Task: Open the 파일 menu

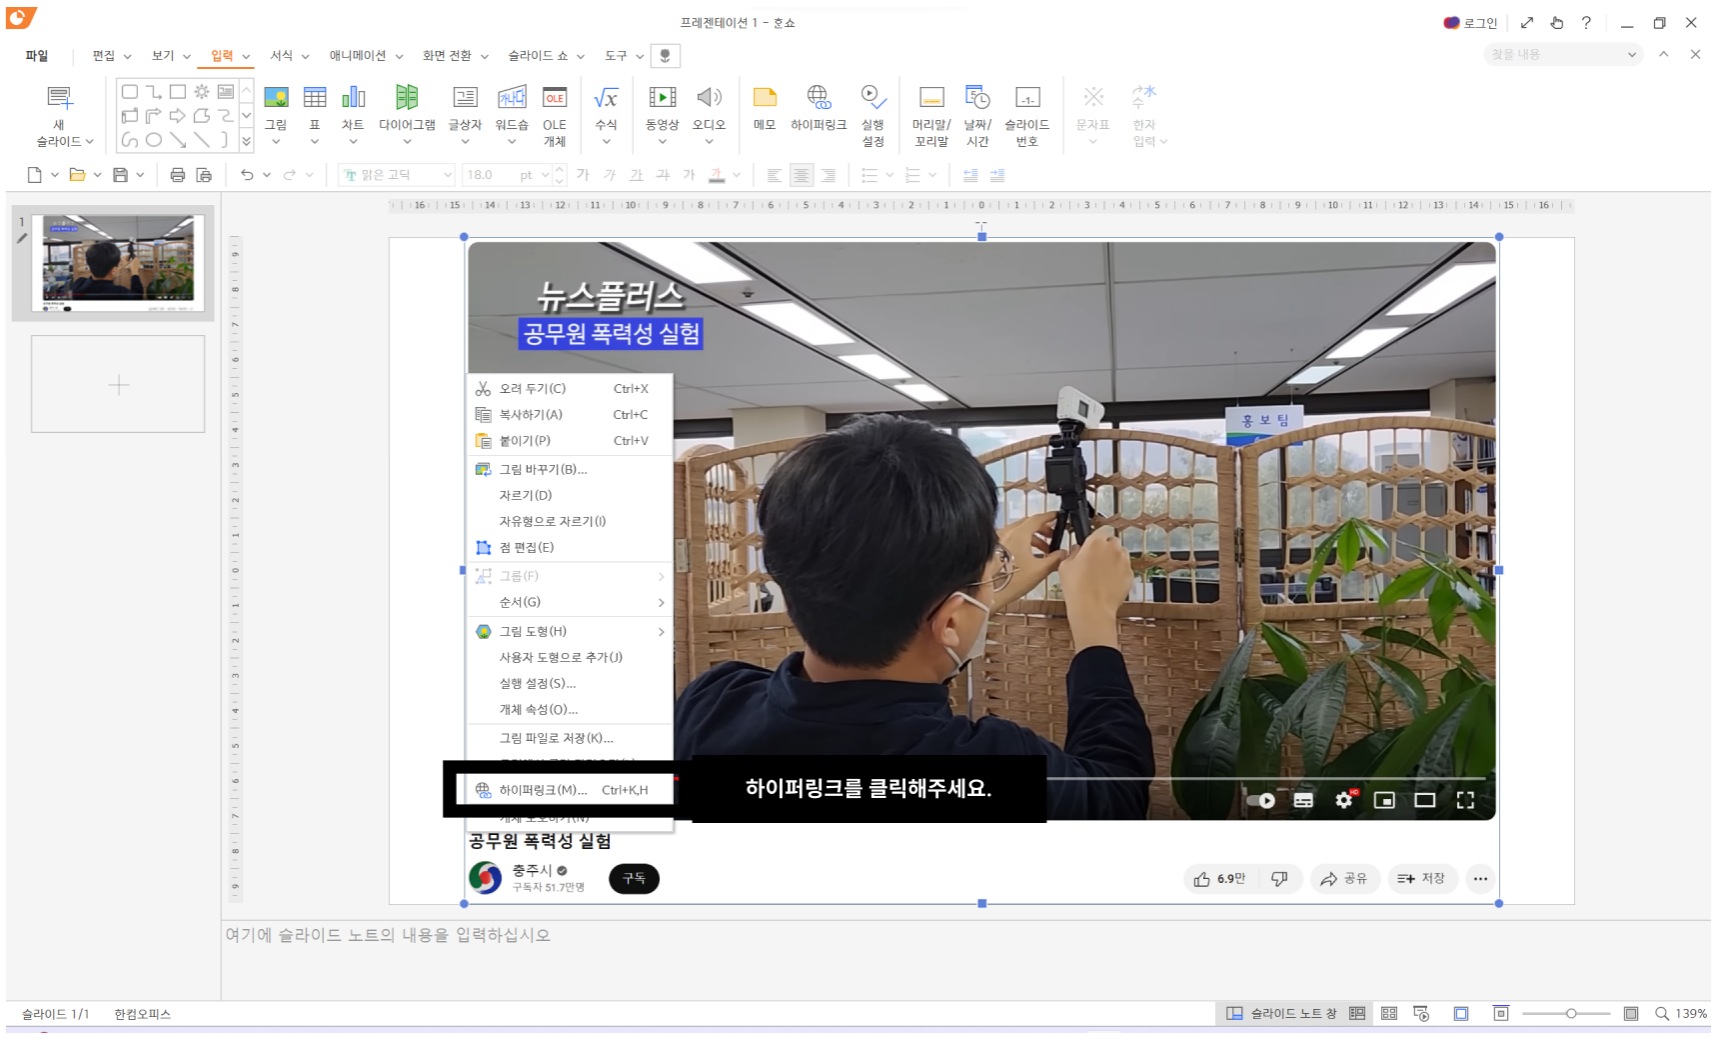Action: [37, 56]
